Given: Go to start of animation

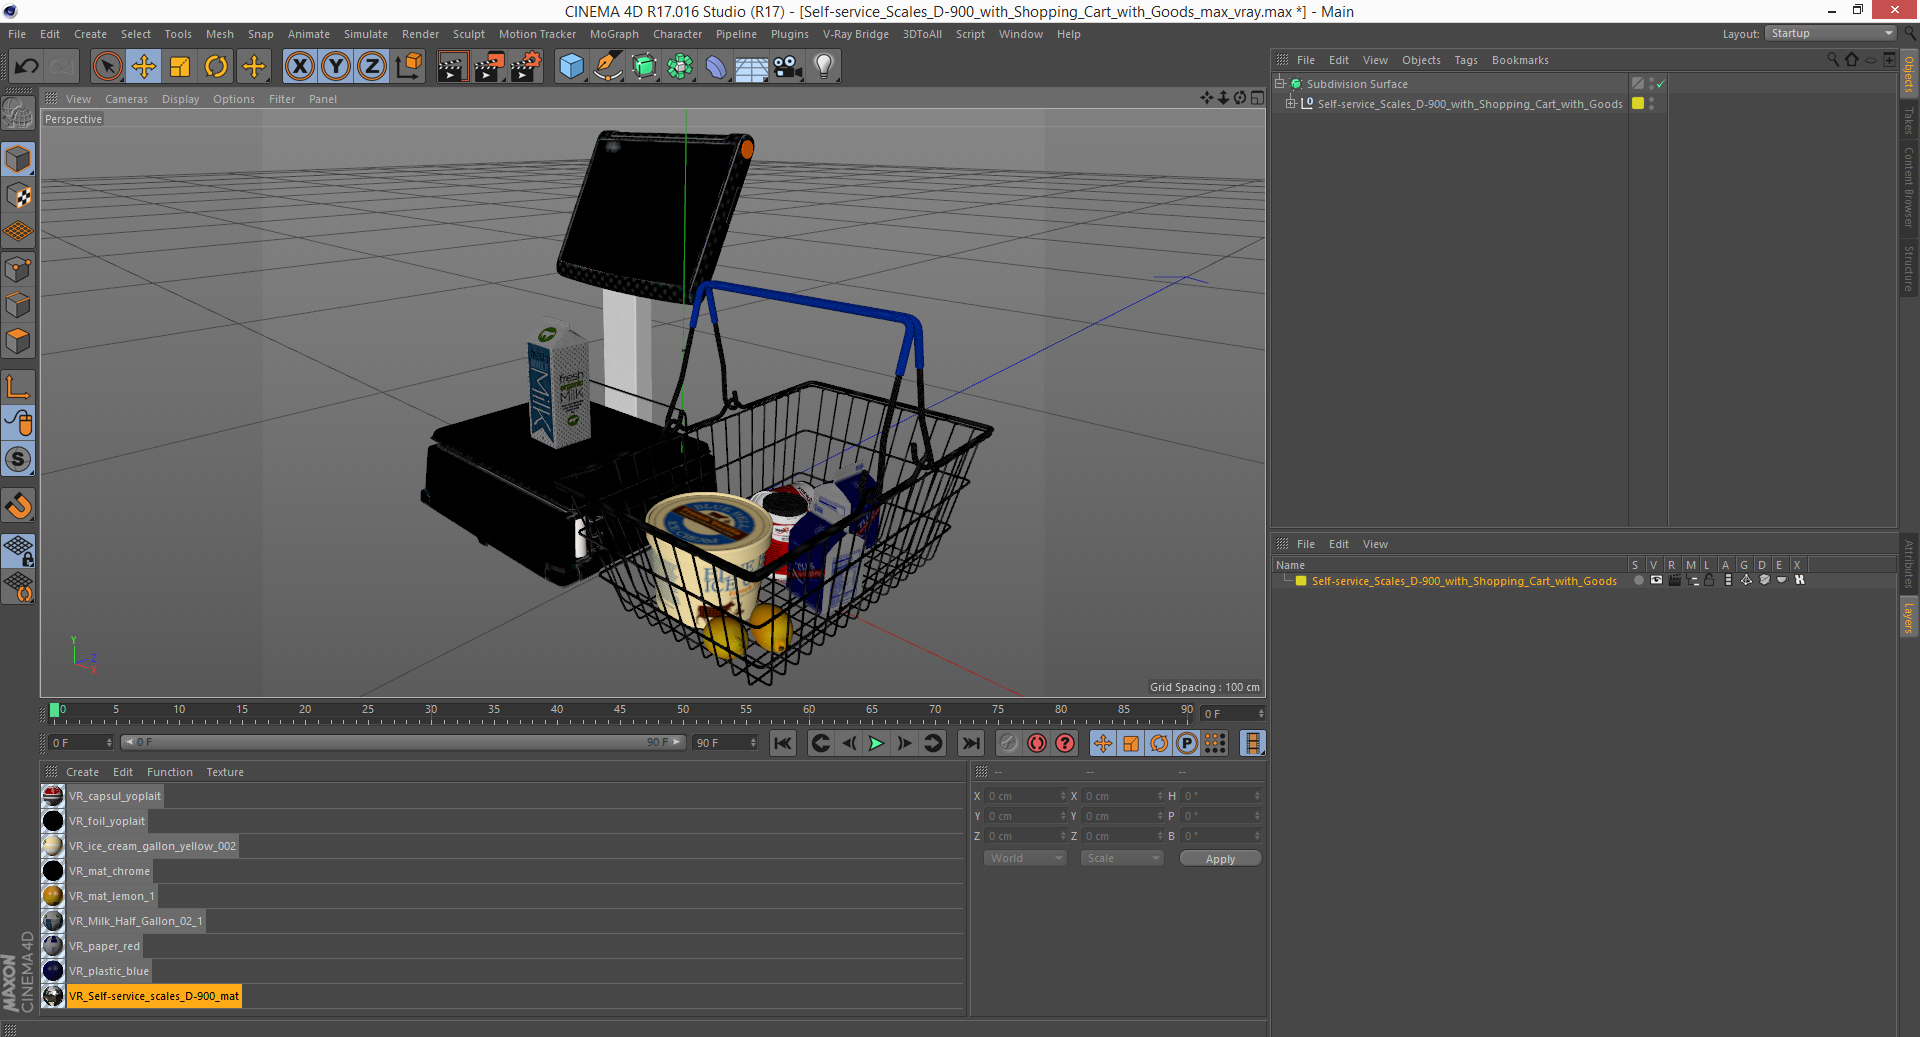Looking at the screenshot, I should pos(783,743).
